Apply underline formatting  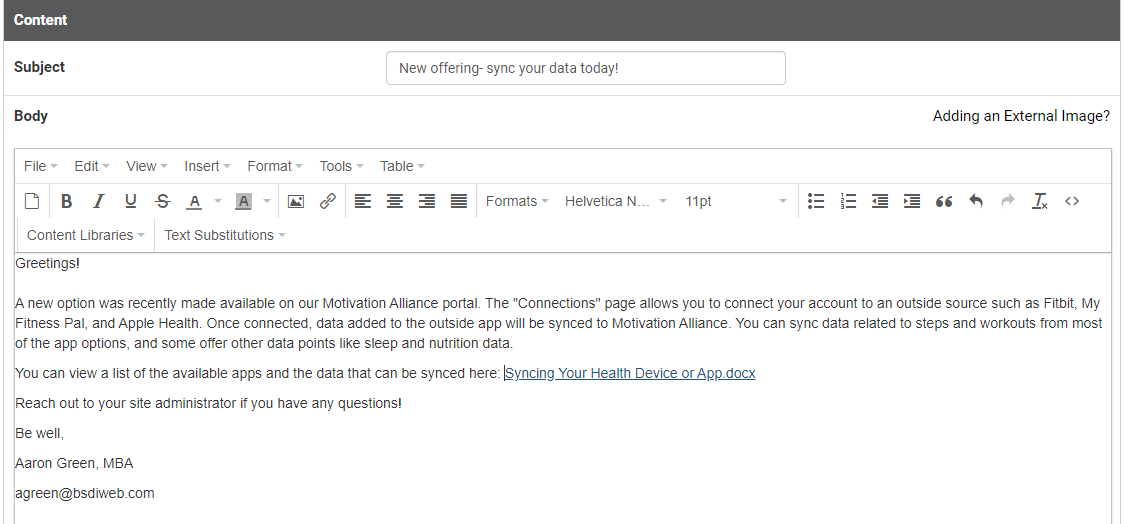pyautogui.click(x=130, y=201)
